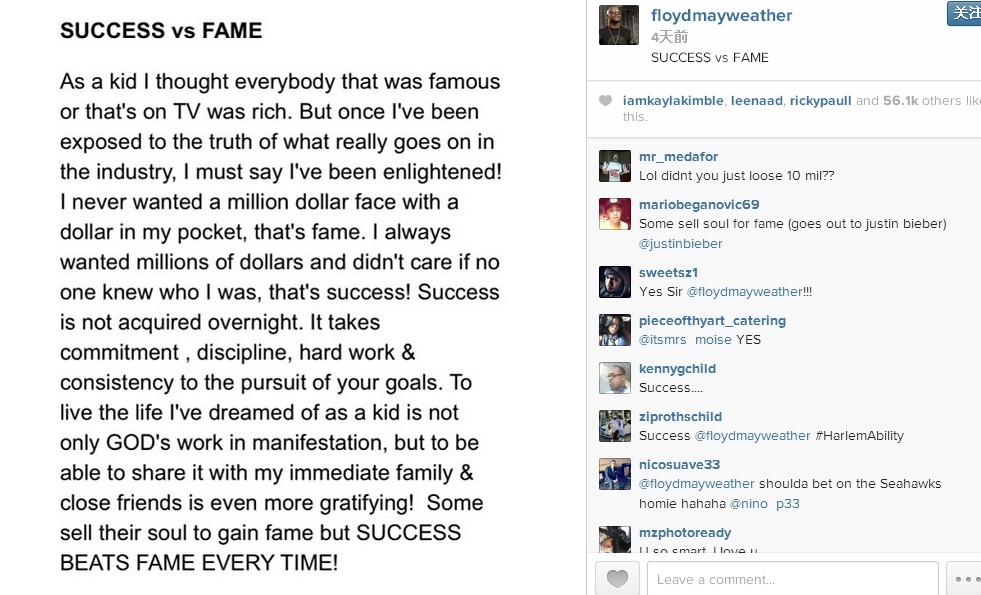The image size is (981, 595).
Task: Open the ziprothschild commenter profile link
Action: tap(680, 417)
